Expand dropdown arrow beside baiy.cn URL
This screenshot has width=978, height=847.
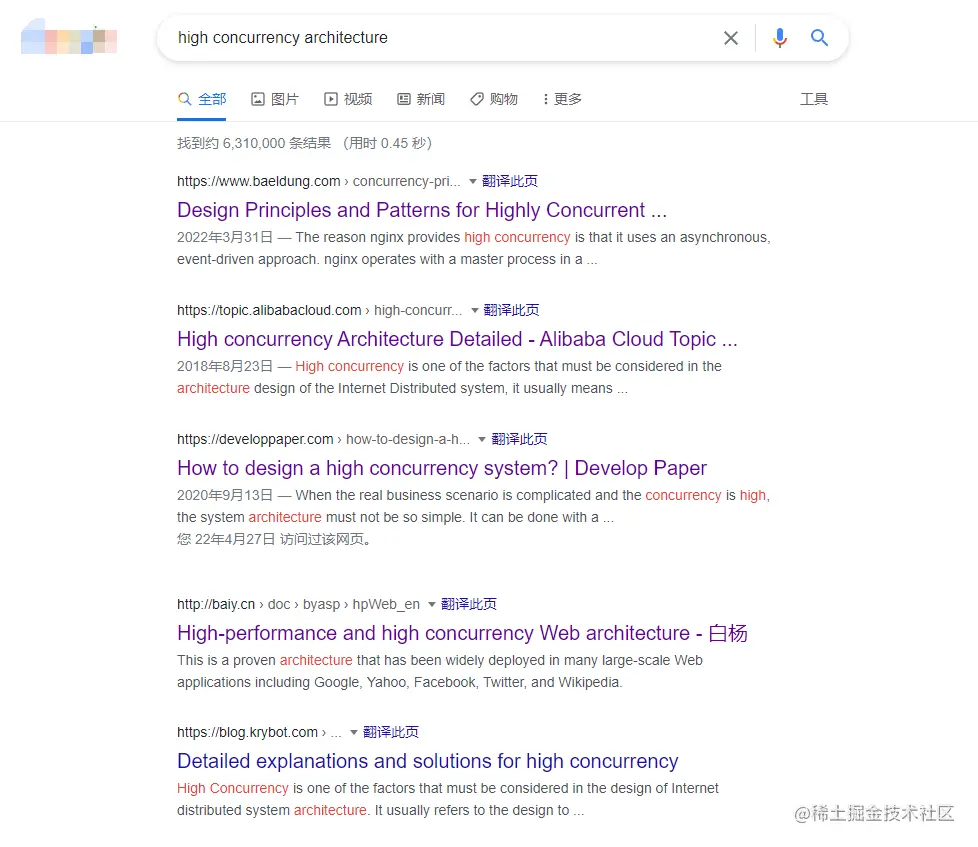pos(432,604)
